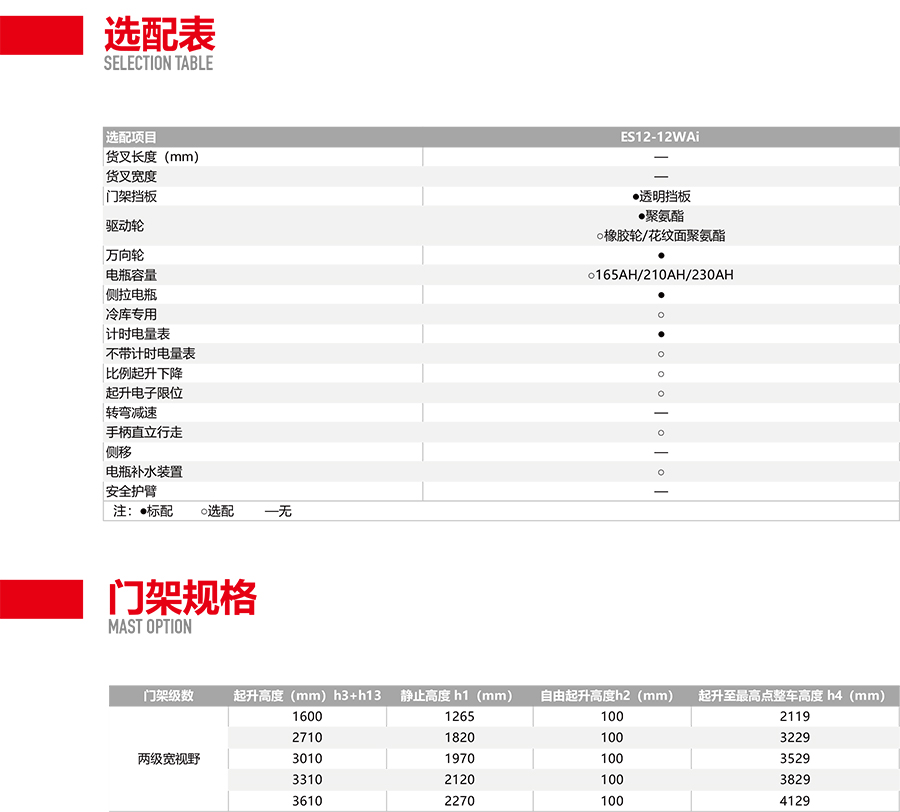This screenshot has height=812, width=900.
Task: Select static height value 1820
Action: pyautogui.click(x=460, y=737)
